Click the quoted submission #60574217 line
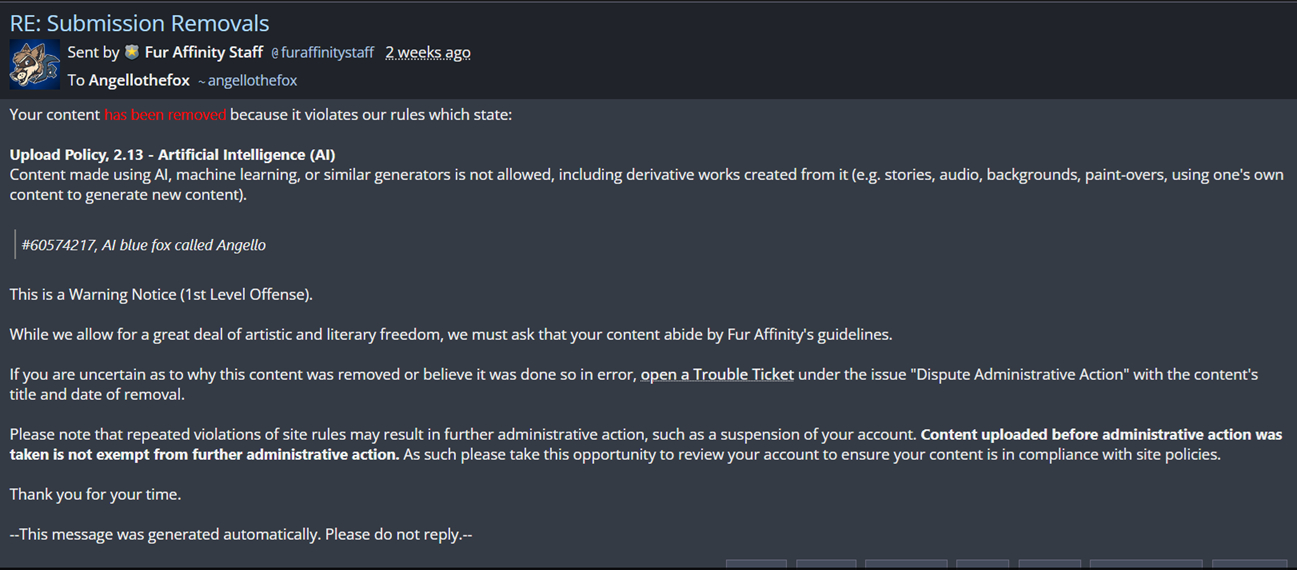 click(x=143, y=245)
